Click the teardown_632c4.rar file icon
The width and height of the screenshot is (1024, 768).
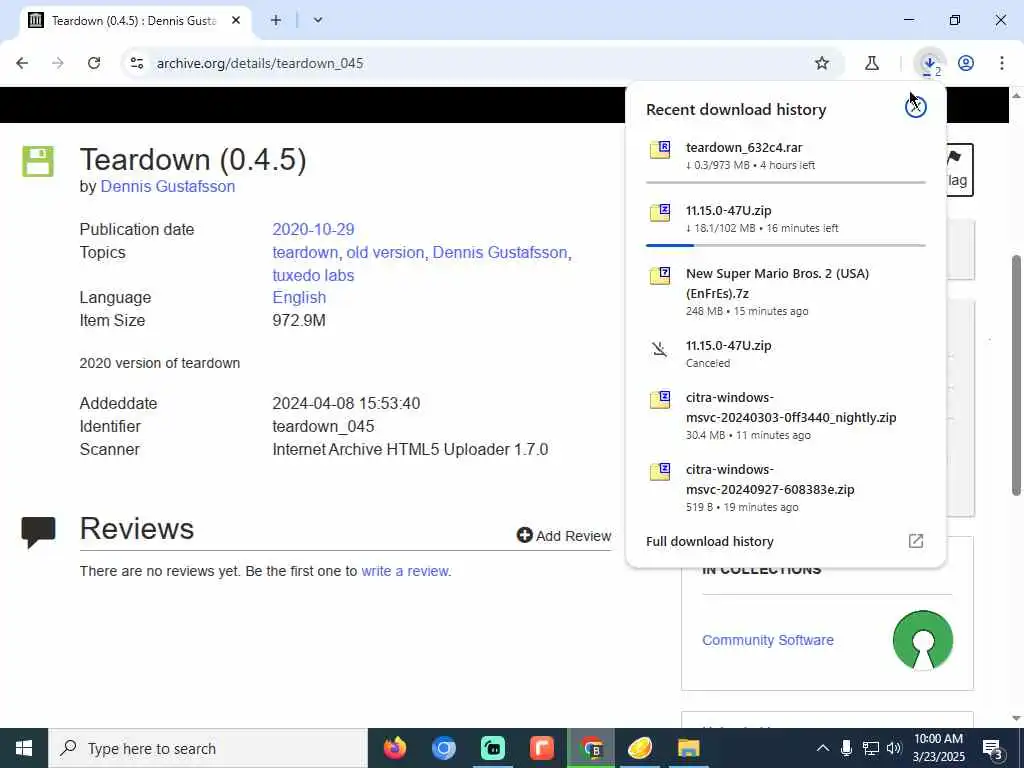(x=660, y=150)
